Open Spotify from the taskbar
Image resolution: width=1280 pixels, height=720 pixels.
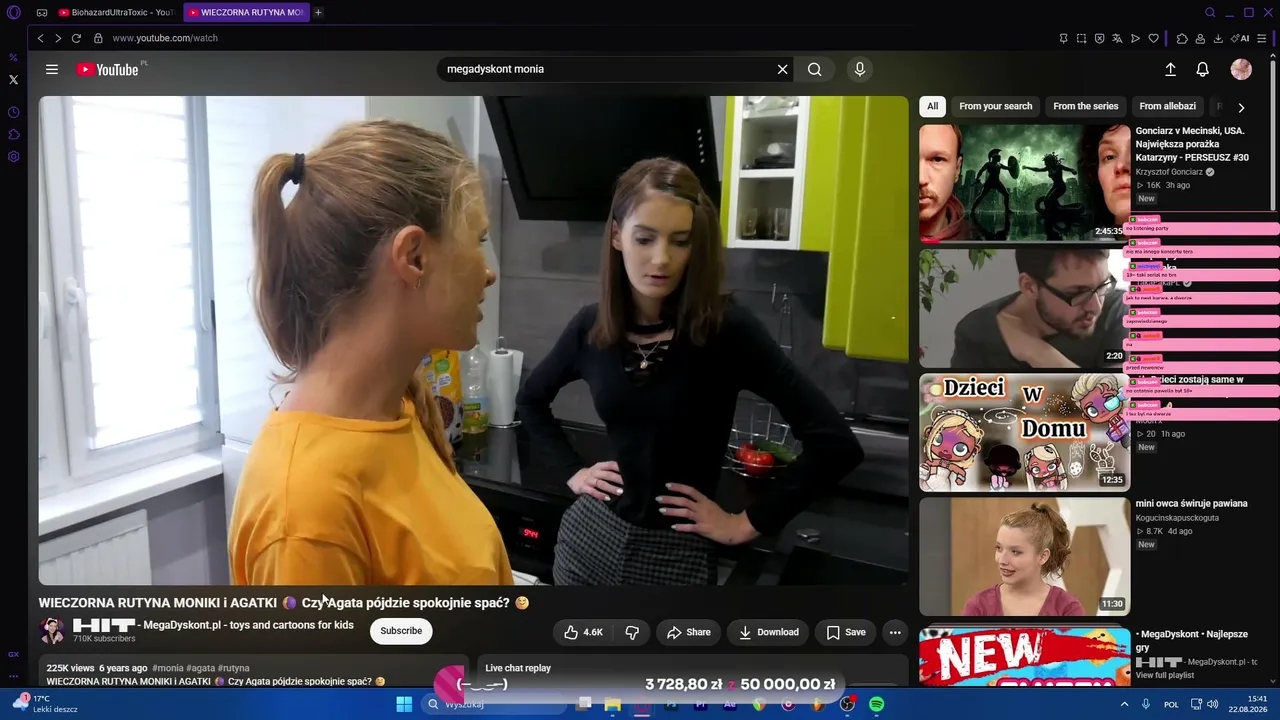[x=876, y=704]
